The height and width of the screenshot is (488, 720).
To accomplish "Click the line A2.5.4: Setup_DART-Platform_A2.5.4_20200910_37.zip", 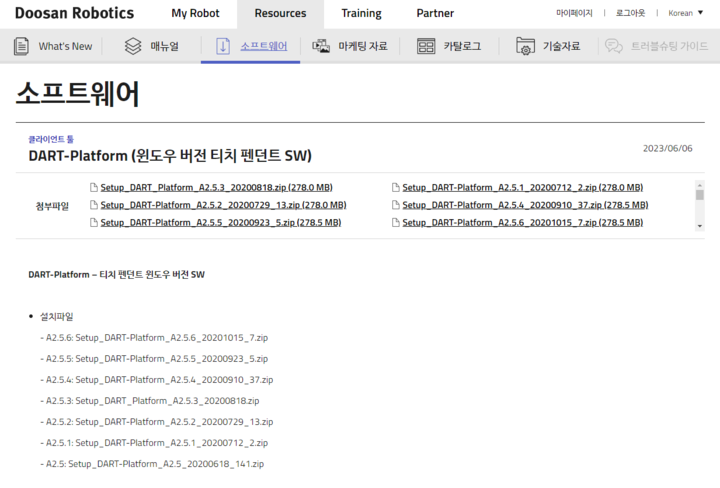I will [x=157, y=380].
